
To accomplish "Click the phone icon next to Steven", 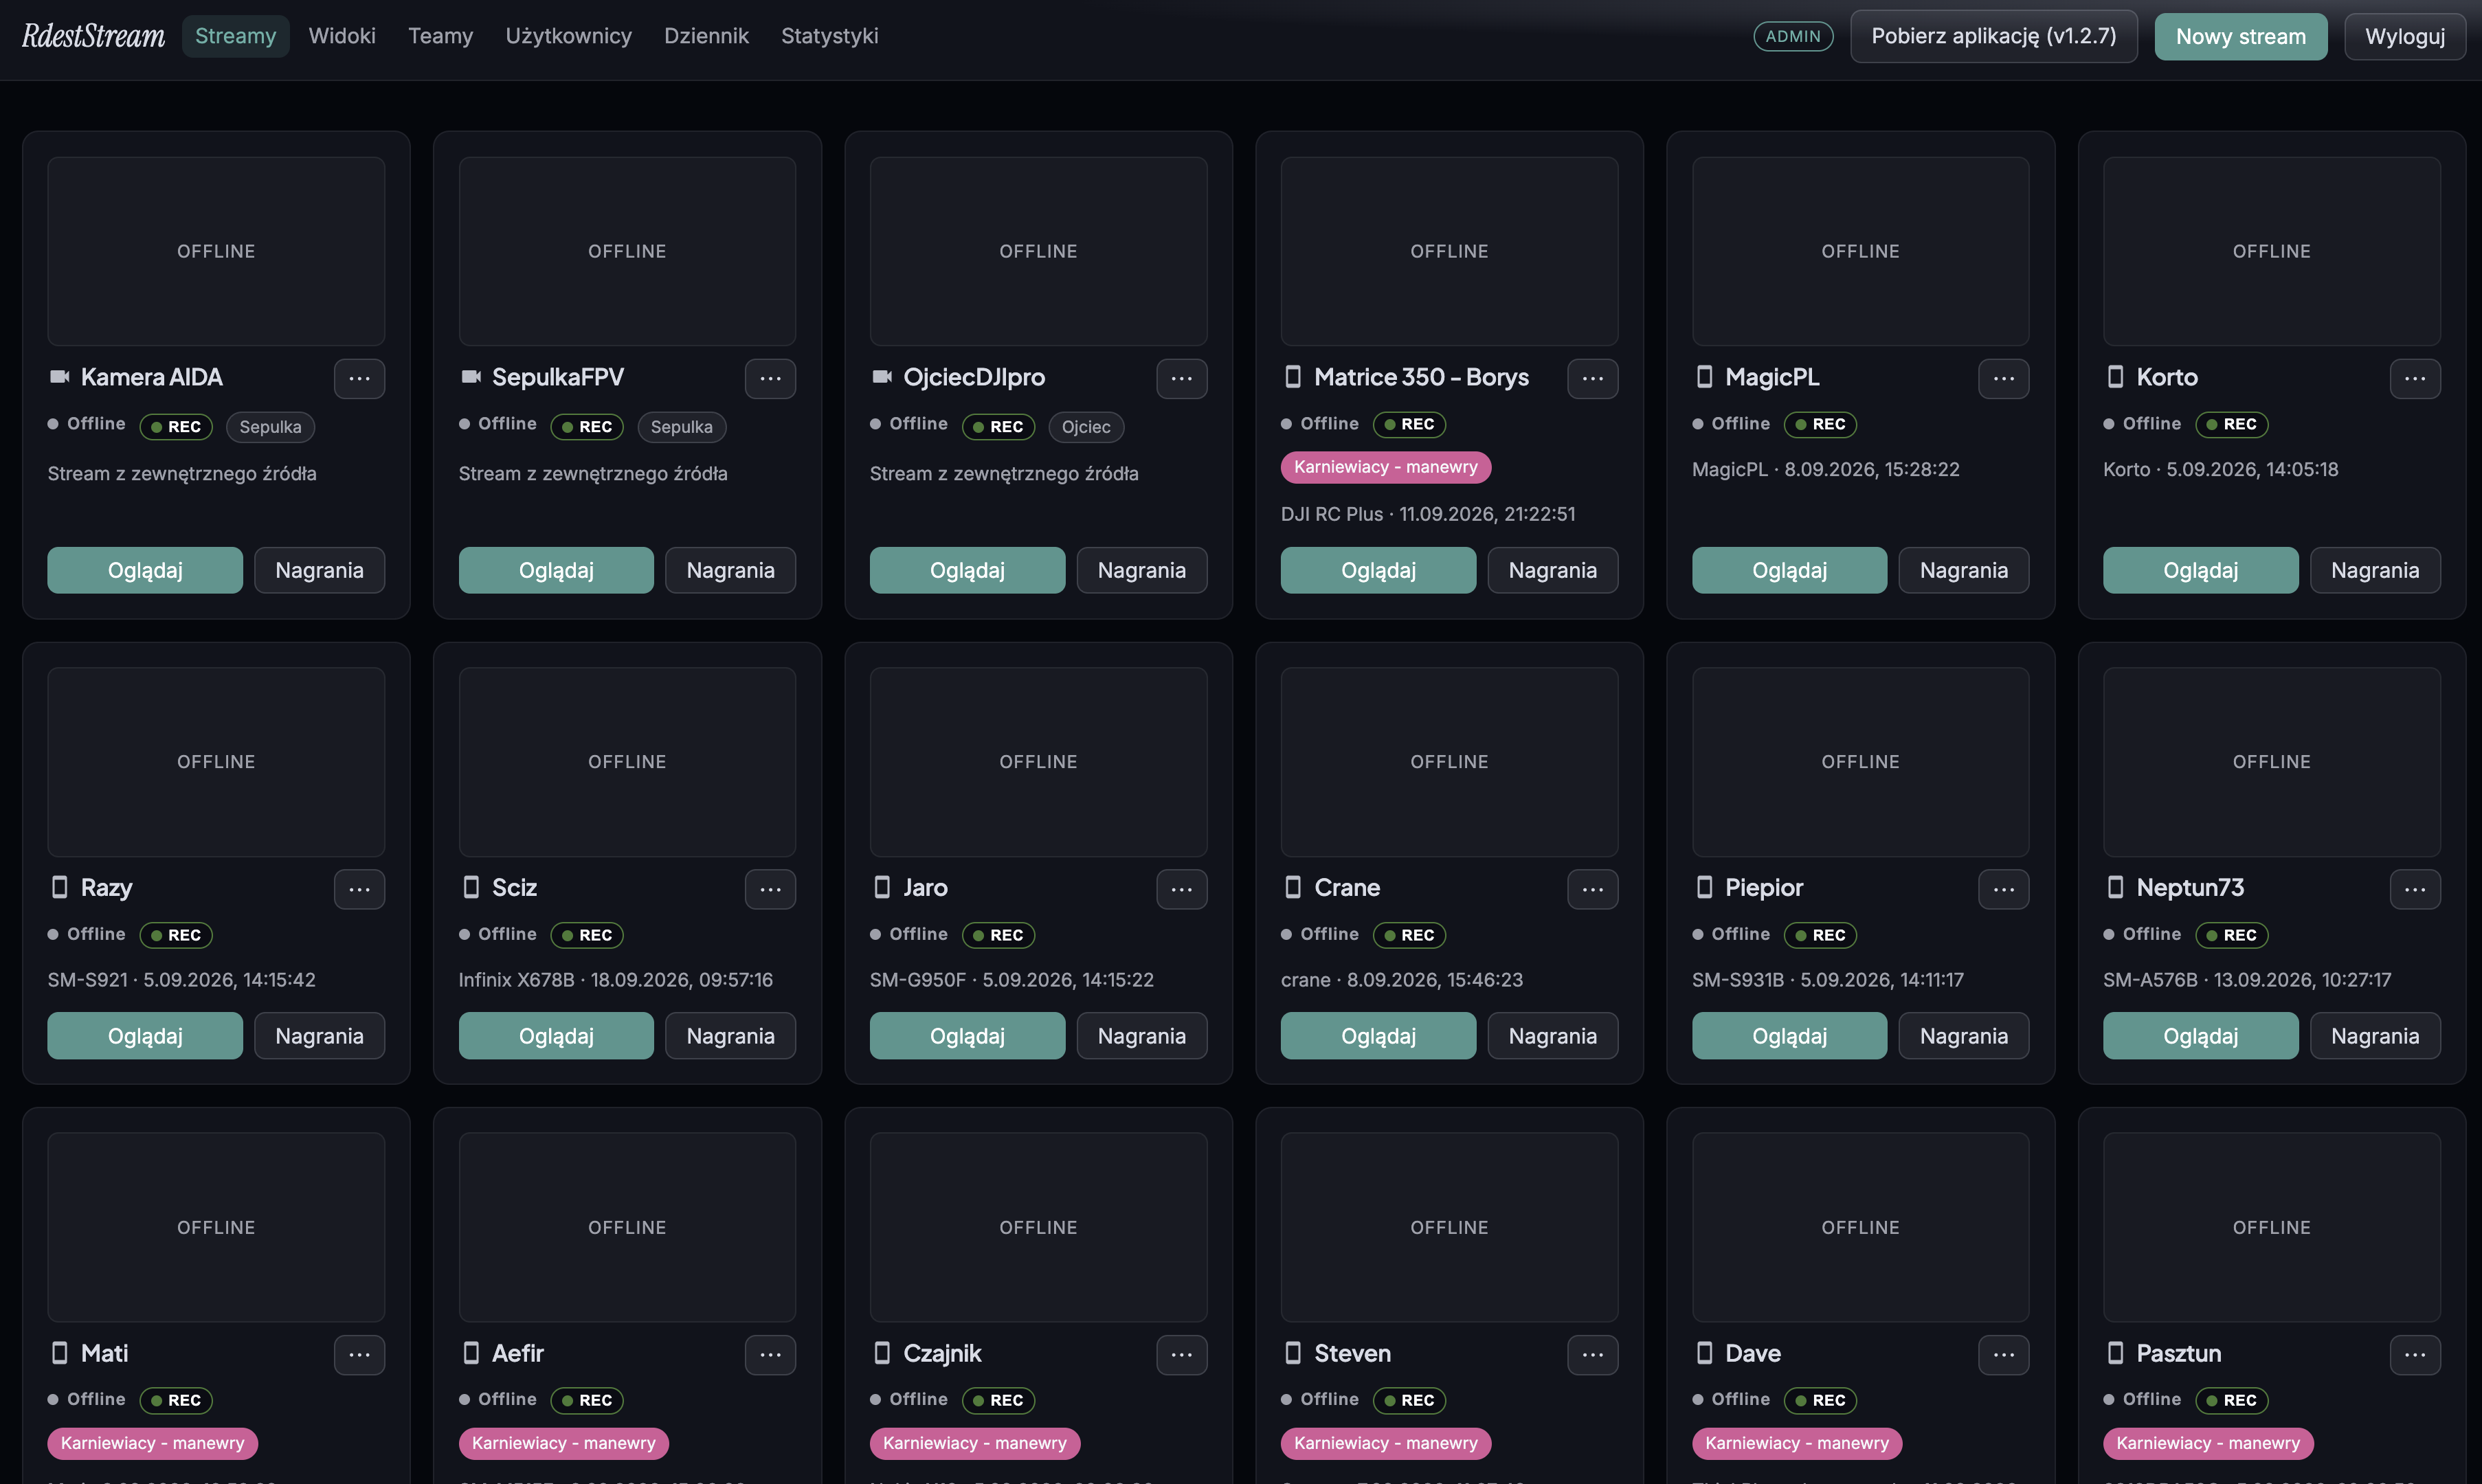I will [1292, 1353].
